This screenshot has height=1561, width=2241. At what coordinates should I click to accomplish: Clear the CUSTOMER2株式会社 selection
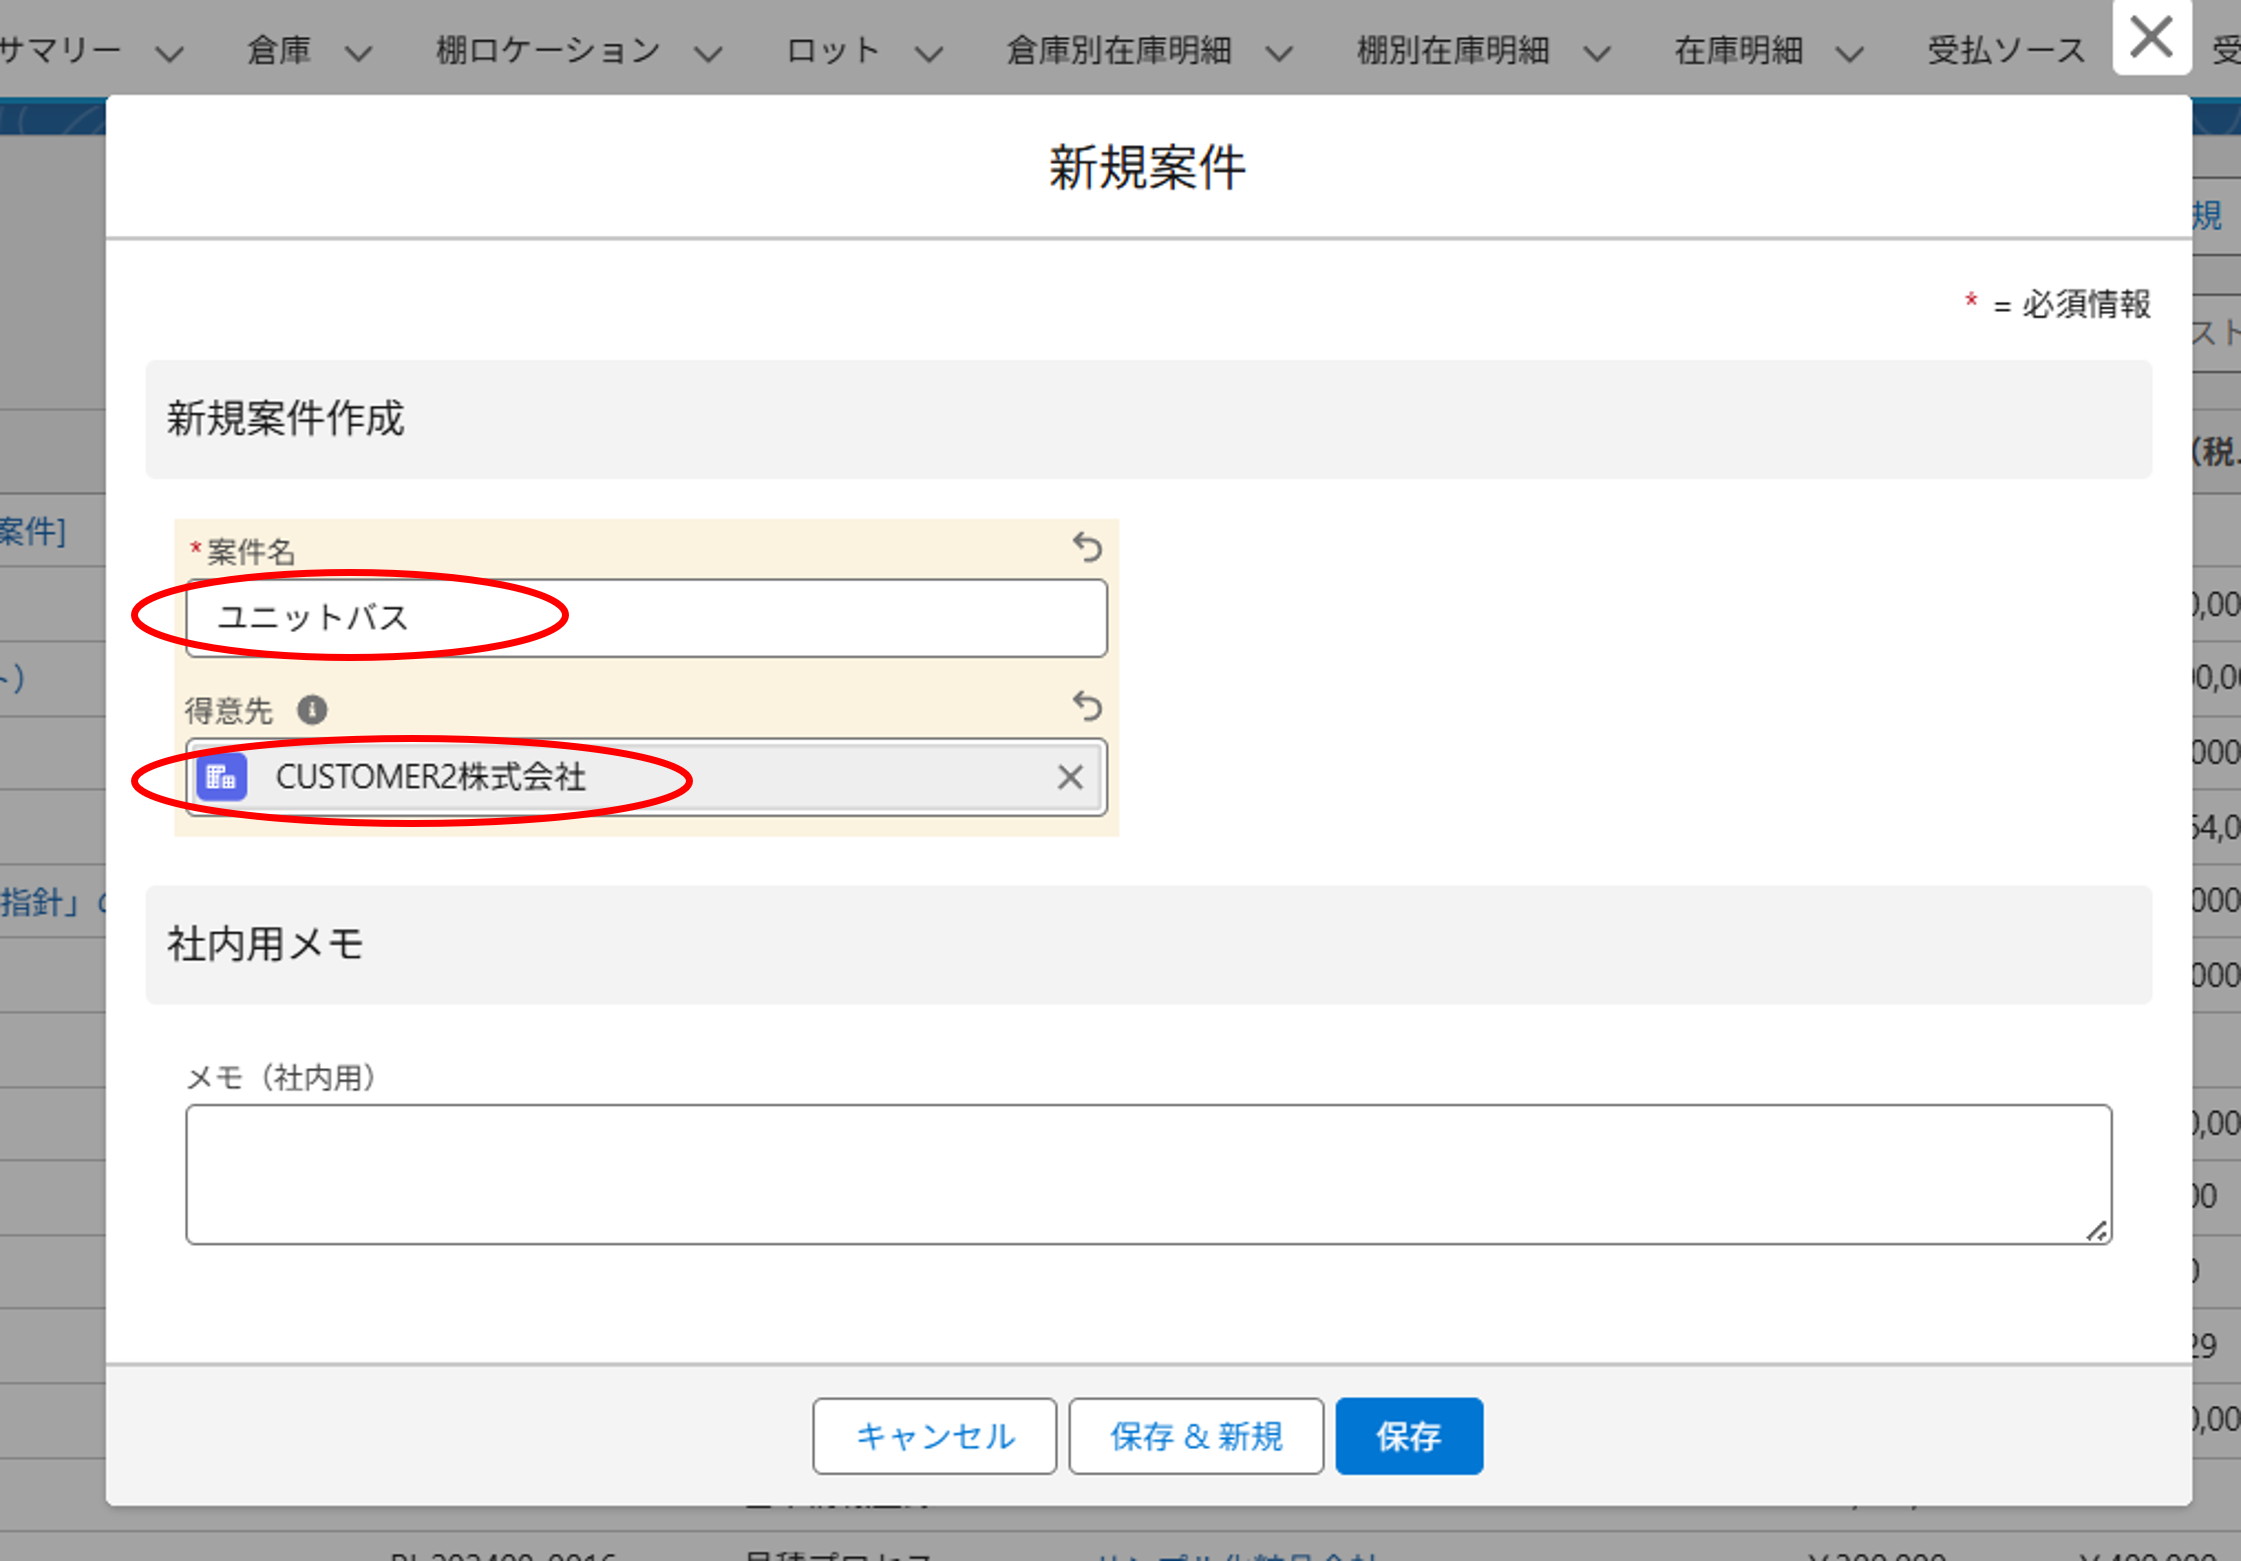pyautogui.click(x=1070, y=777)
